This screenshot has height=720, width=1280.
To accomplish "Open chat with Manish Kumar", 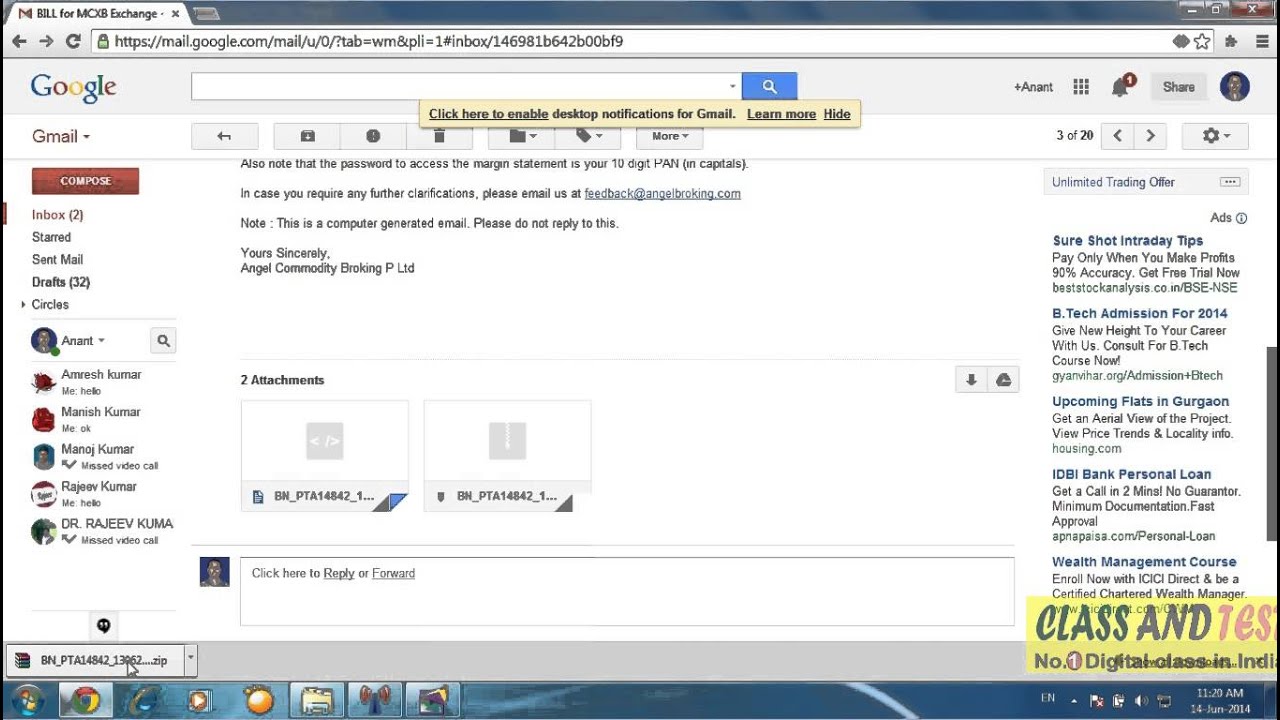I will coord(101,419).
